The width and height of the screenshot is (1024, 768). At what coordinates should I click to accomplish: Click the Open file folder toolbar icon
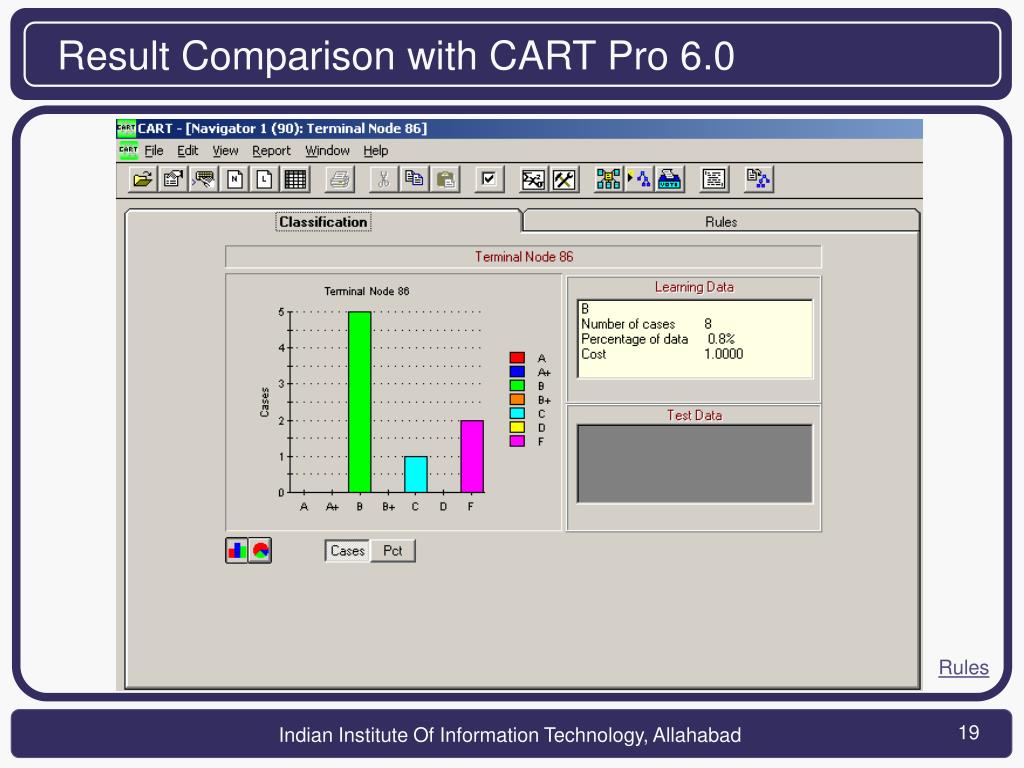[142, 179]
